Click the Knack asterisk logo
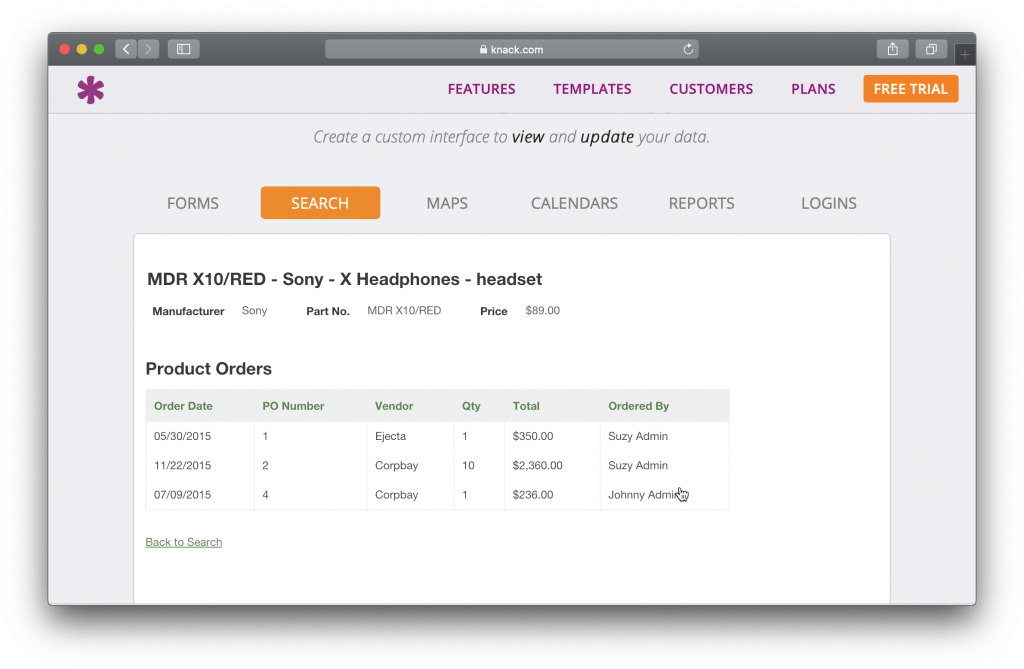Image resolution: width=1024 pixels, height=669 pixels. 90,90
